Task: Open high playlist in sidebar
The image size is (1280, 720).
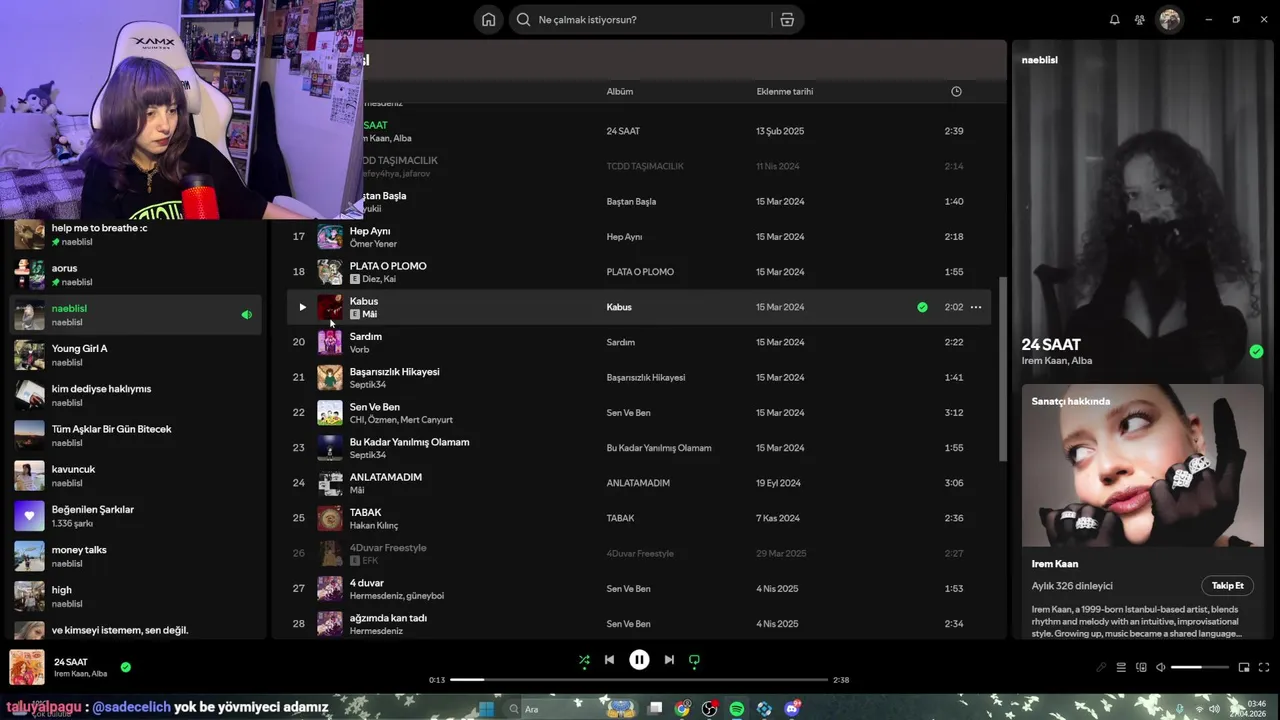Action: tap(136, 596)
